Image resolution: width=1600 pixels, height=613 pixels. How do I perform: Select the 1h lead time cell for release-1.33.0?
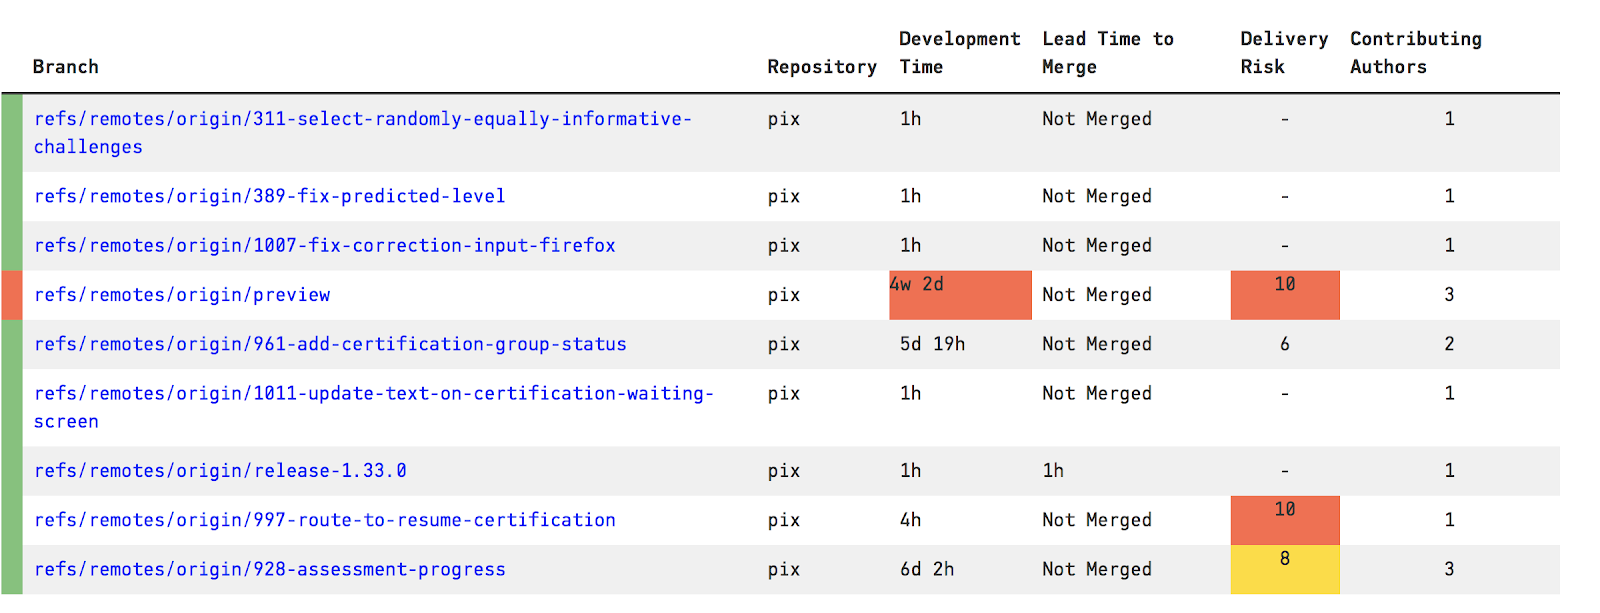[1053, 471]
